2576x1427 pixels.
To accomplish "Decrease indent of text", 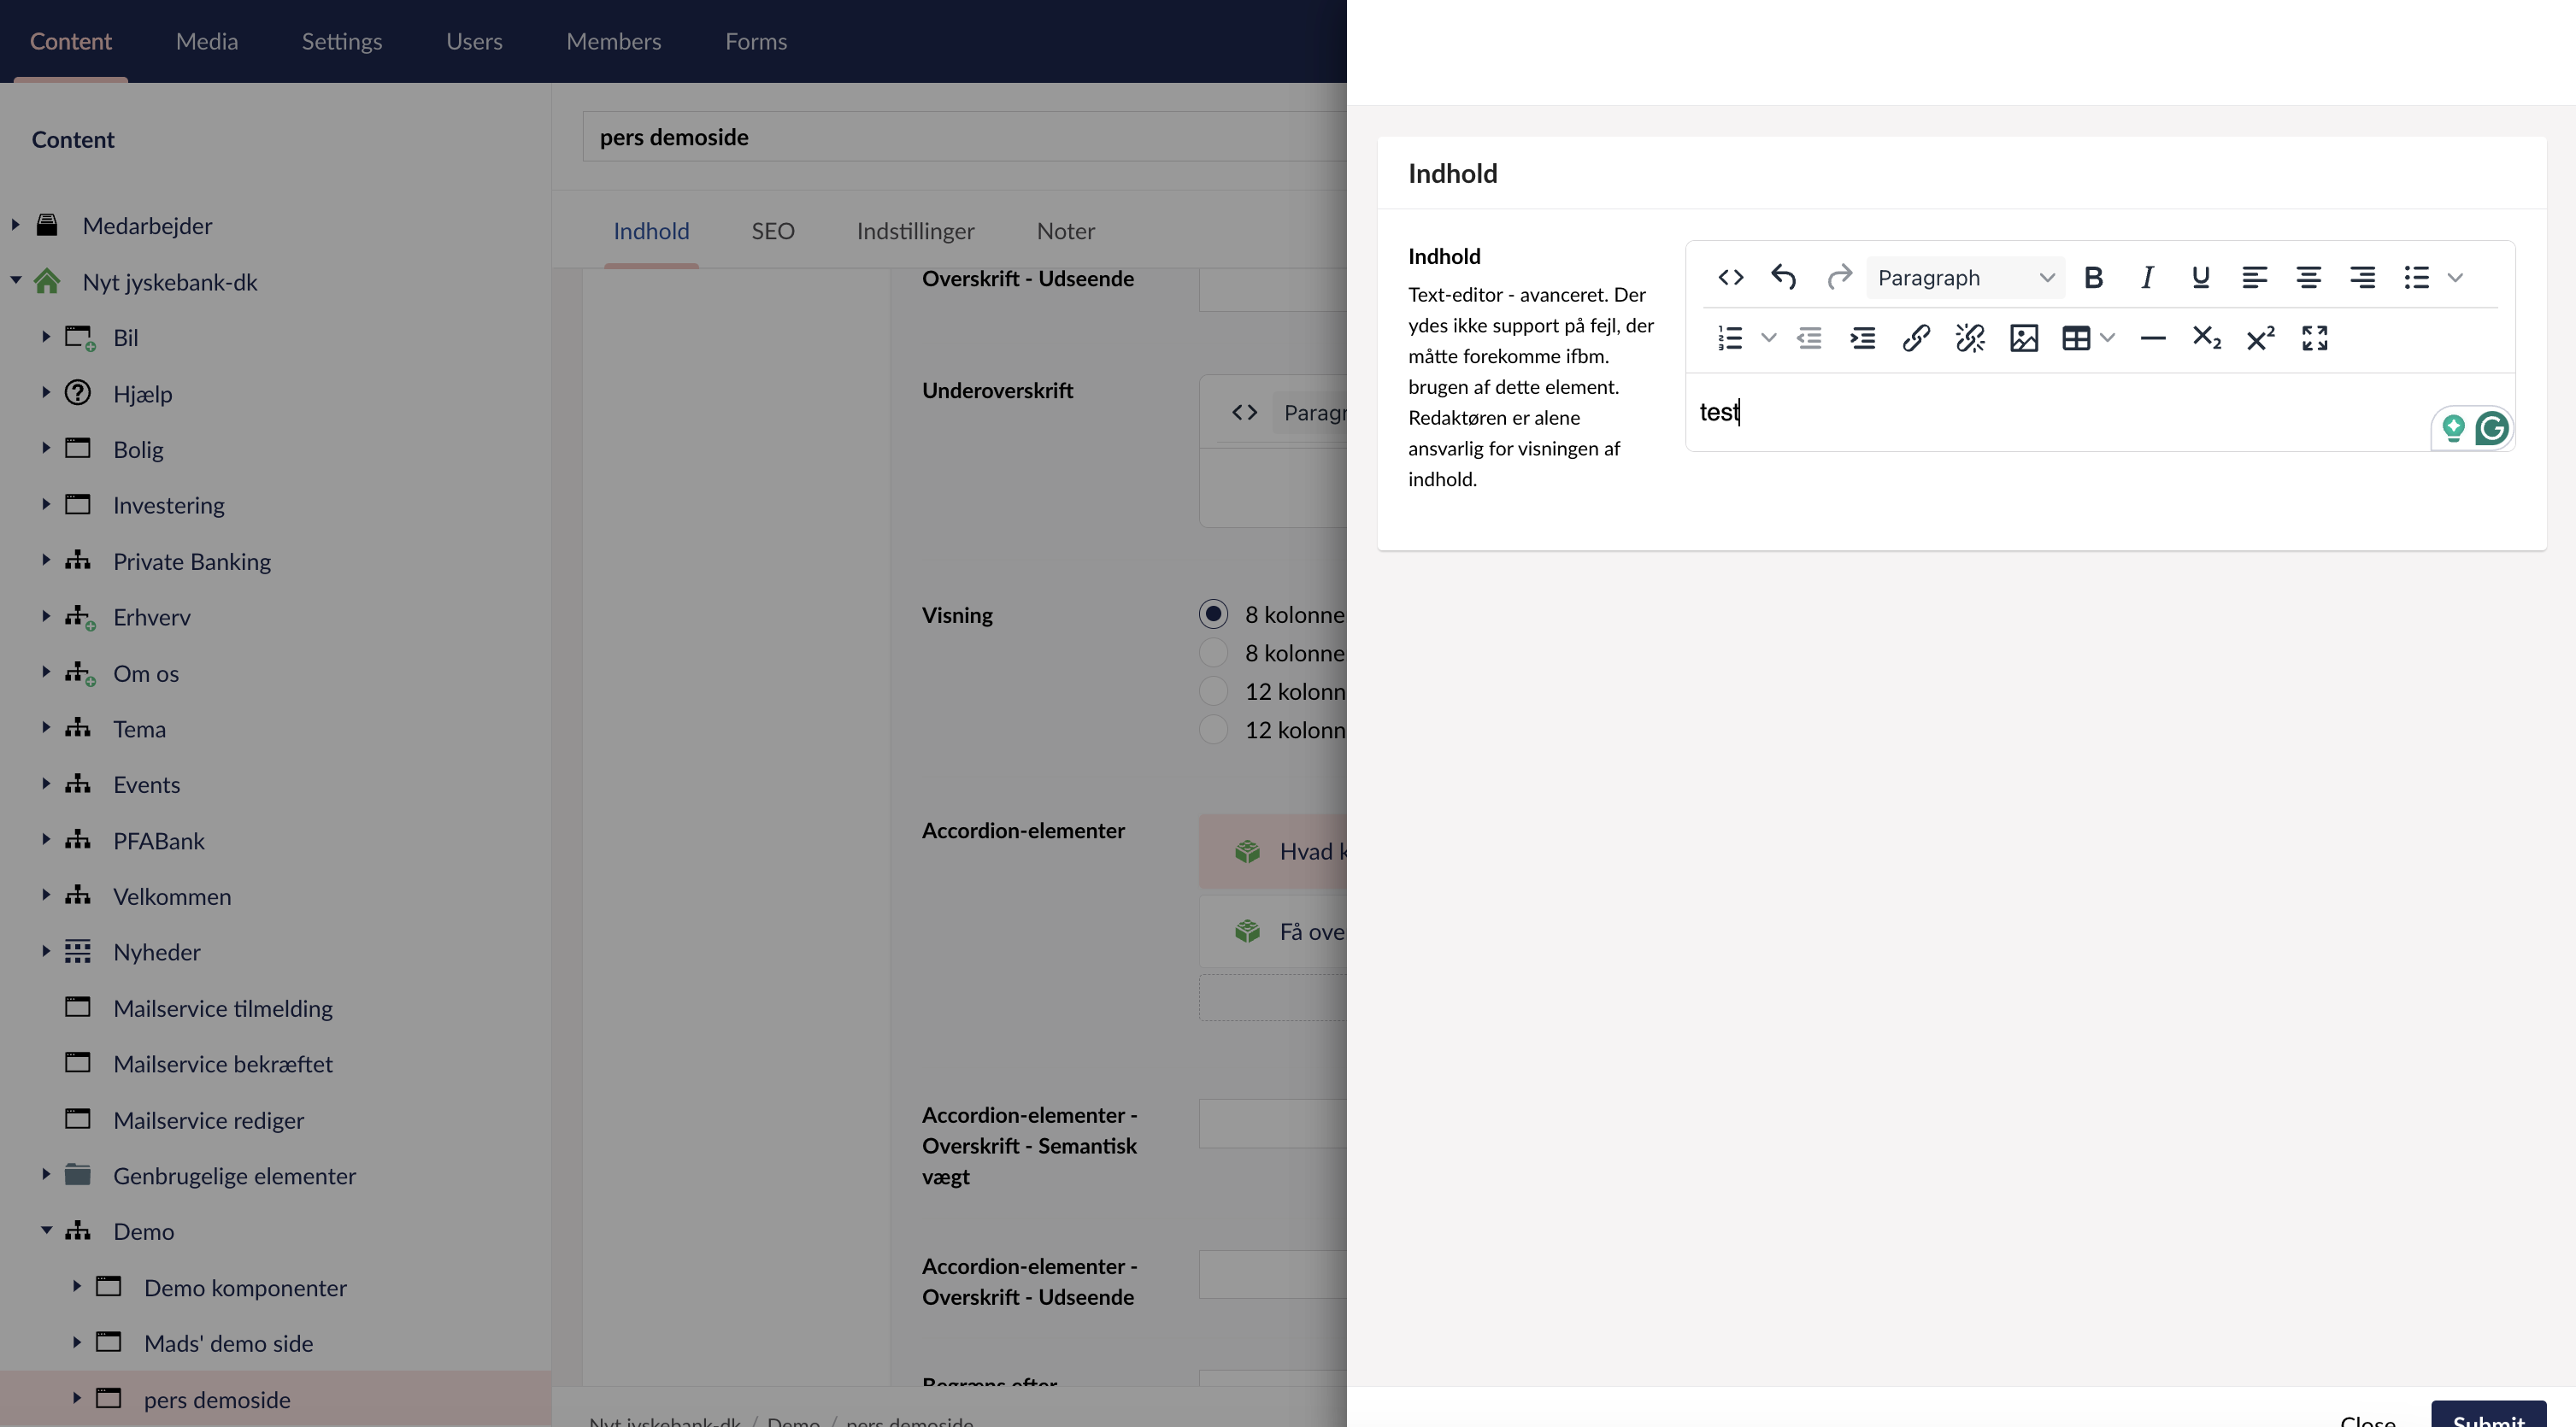I will pos(1809,338).
